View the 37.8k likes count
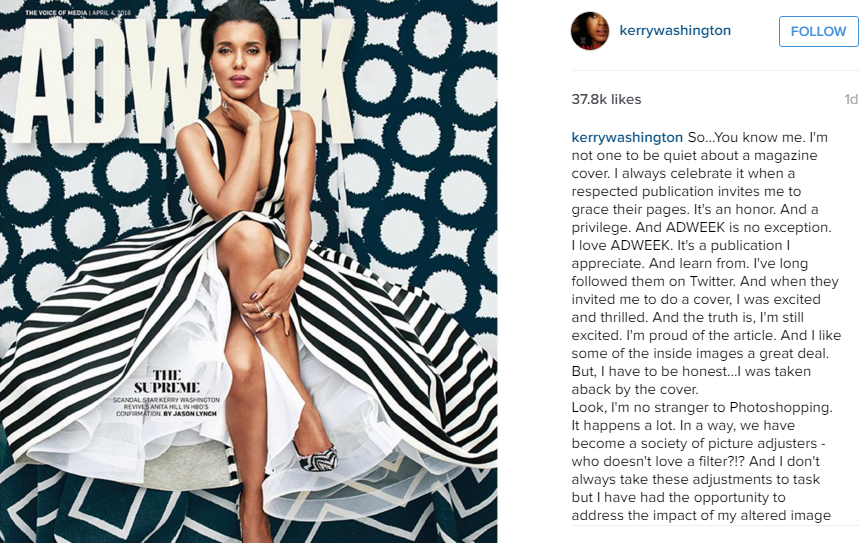Screen dimensions: 865x543 pos(606,99)
